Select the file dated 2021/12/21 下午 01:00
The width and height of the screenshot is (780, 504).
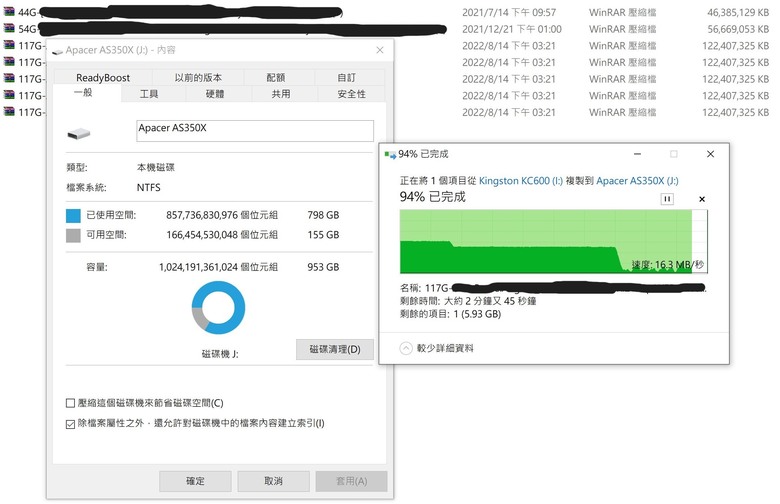pyautogui.click(x=512, y=29)
